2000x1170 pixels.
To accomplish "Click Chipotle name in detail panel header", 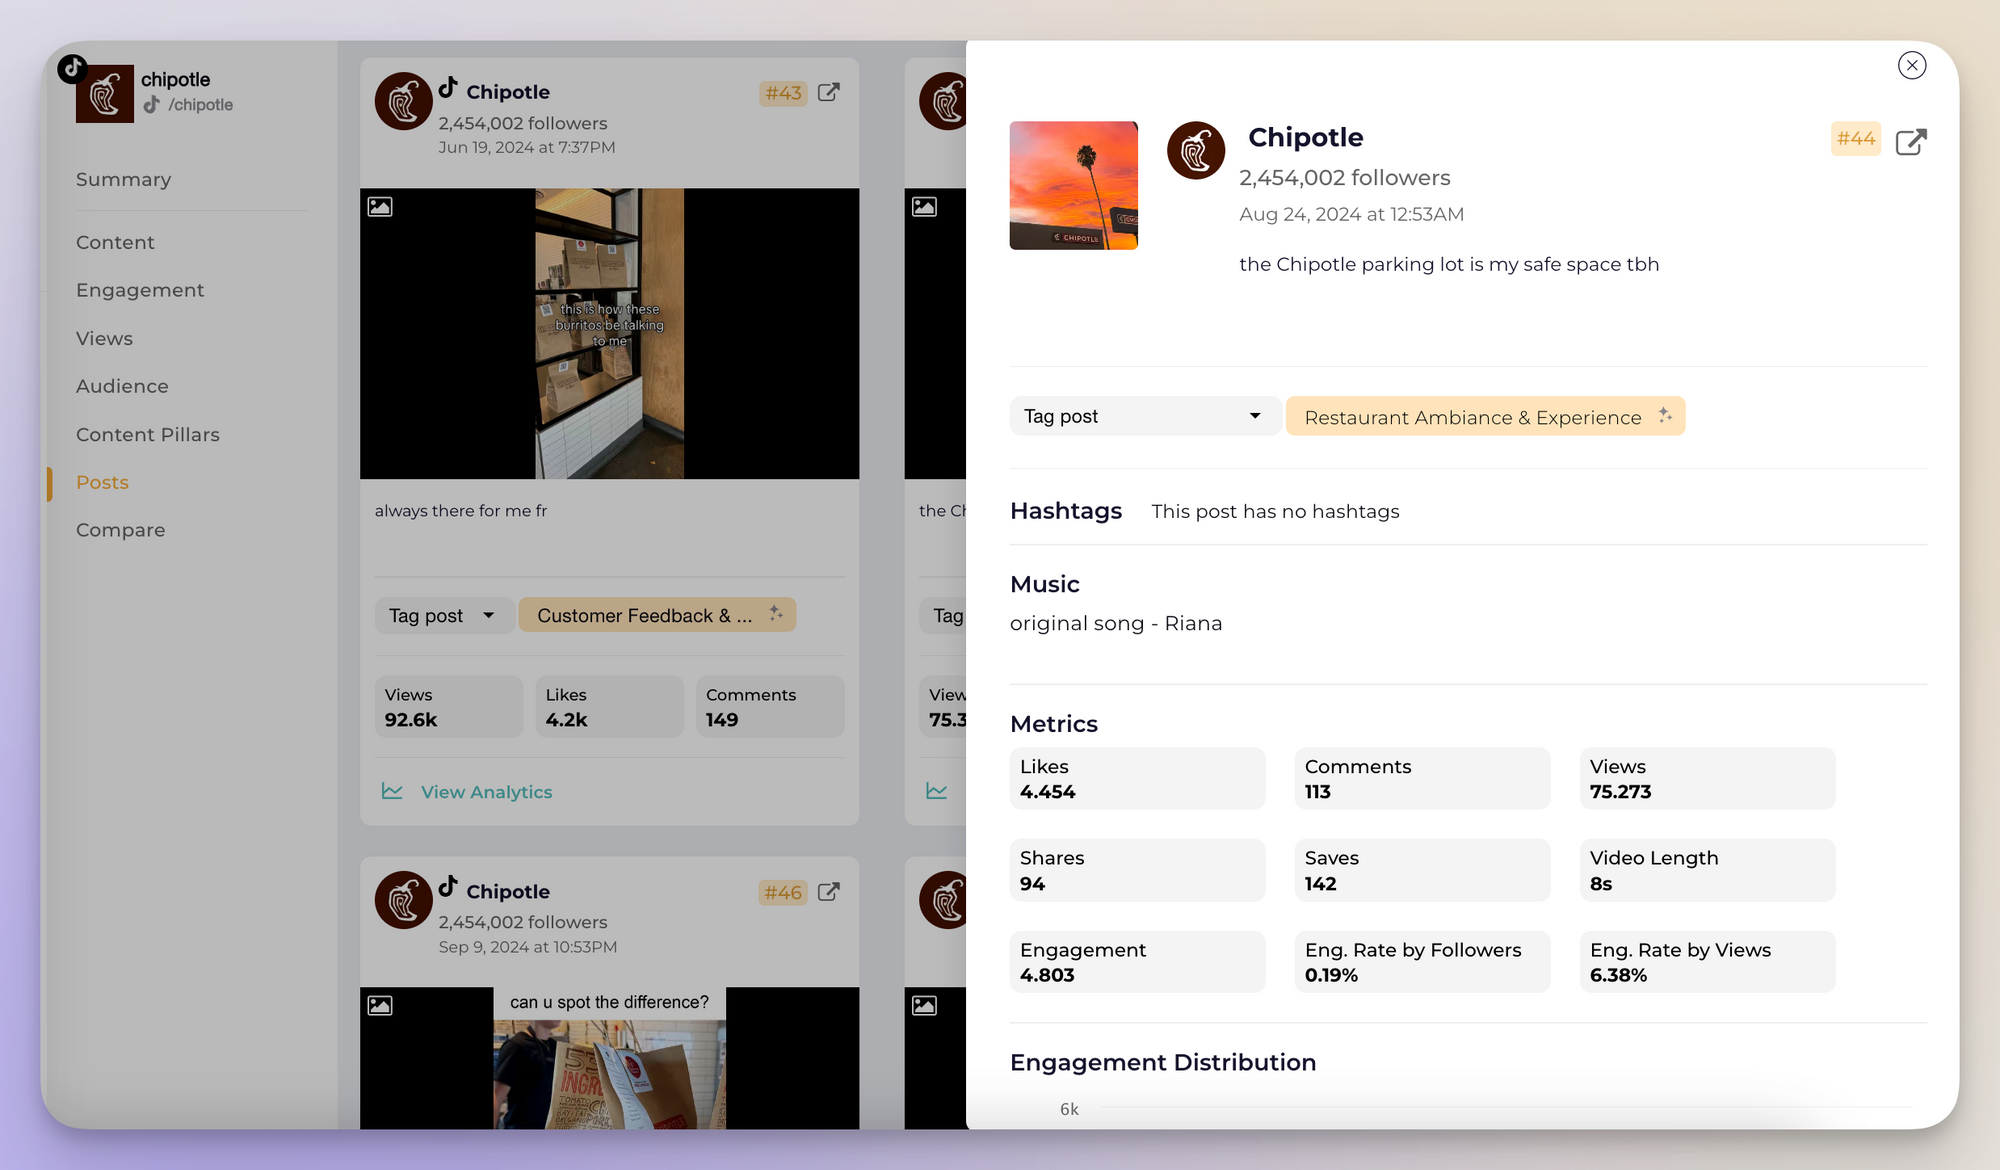I will tap(1305, 137).
